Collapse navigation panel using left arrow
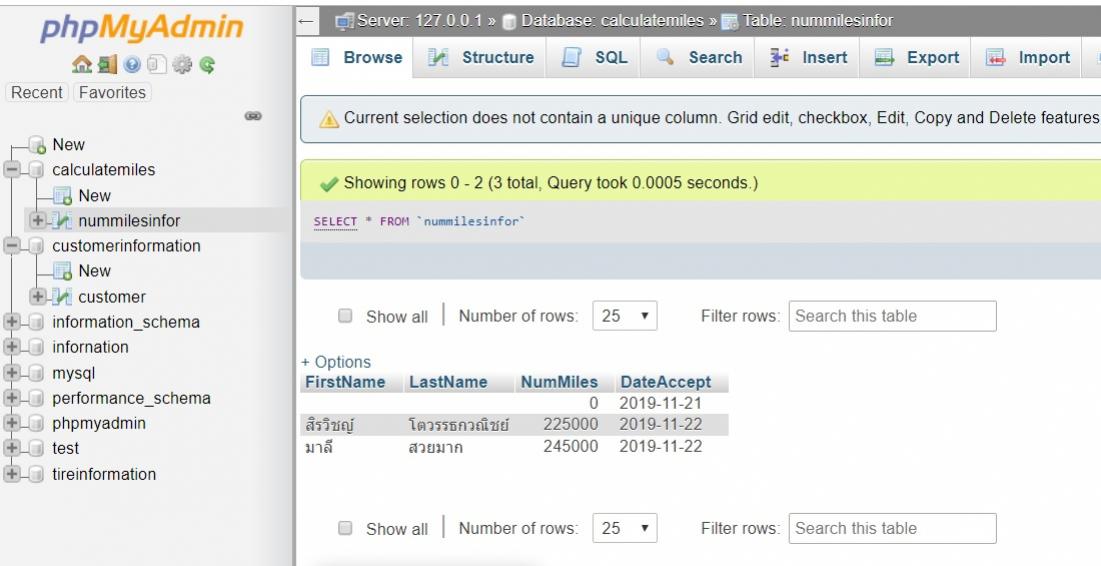Viewport: 1101px width, 566px height. pyautogui.click(x=306, y=21)
